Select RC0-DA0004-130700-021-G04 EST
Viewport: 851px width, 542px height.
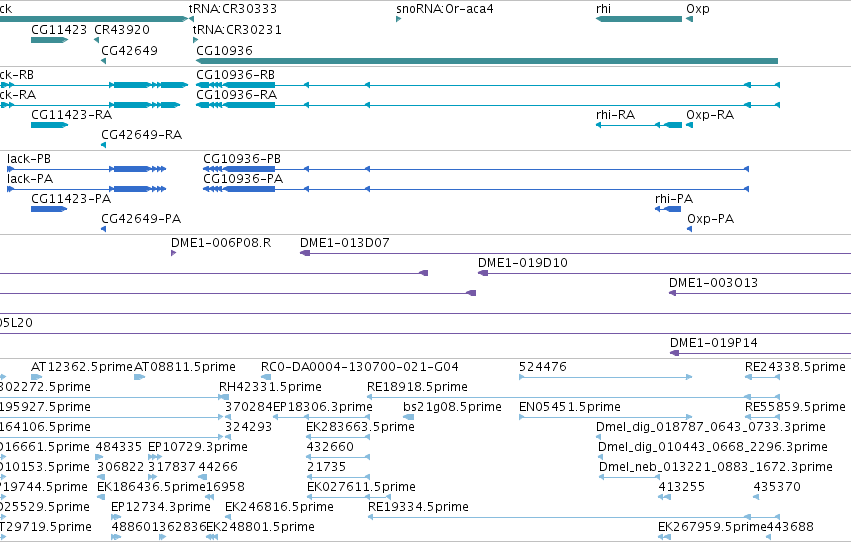point(266,377)
